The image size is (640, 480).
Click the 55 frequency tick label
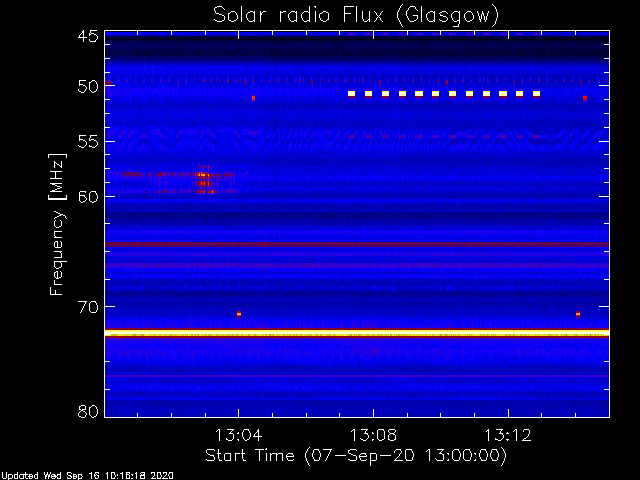point(88,142)
